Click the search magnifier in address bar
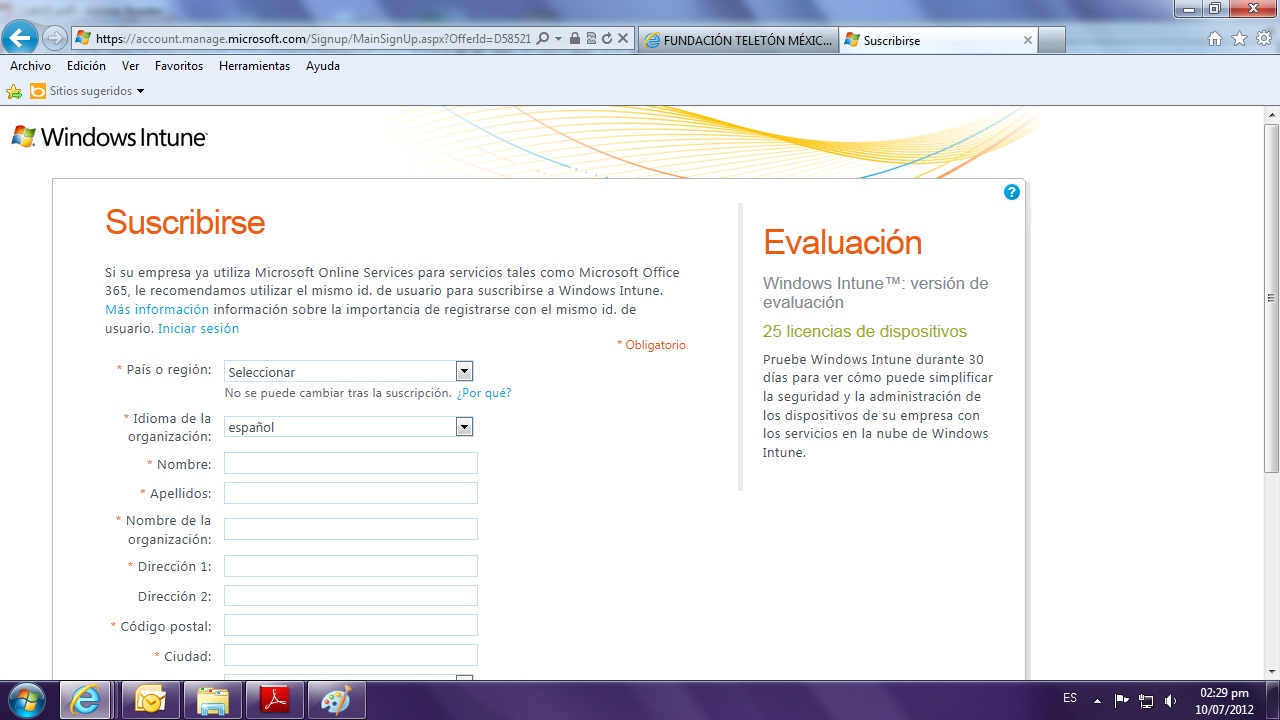1280x720 pixels. tap(543, 39)
